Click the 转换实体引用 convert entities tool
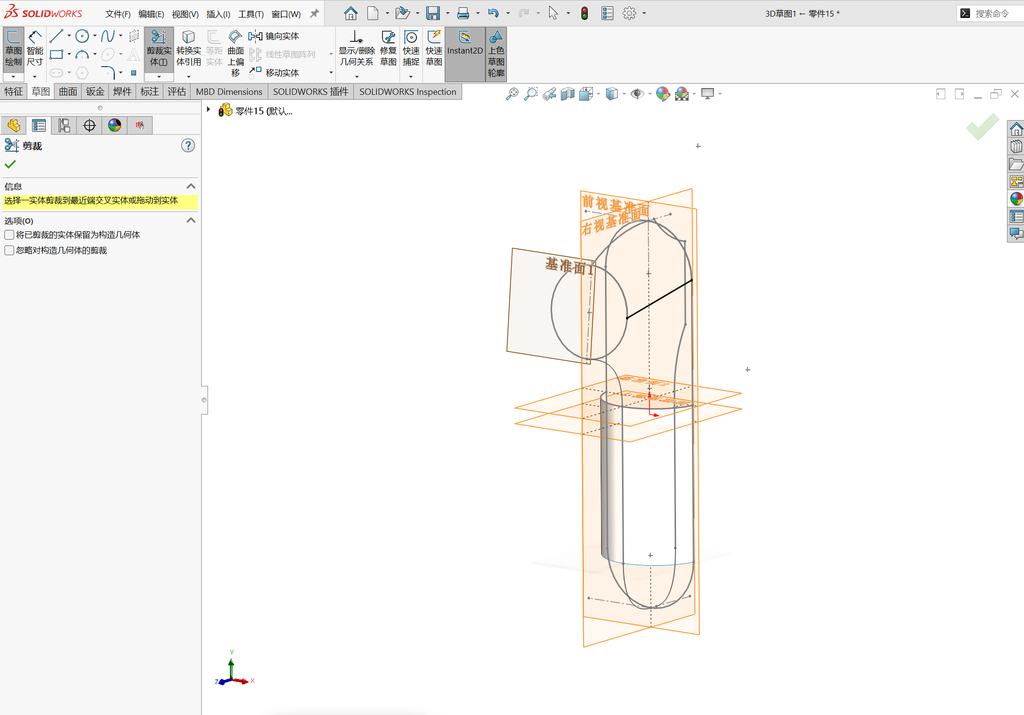 pos(188,48)
